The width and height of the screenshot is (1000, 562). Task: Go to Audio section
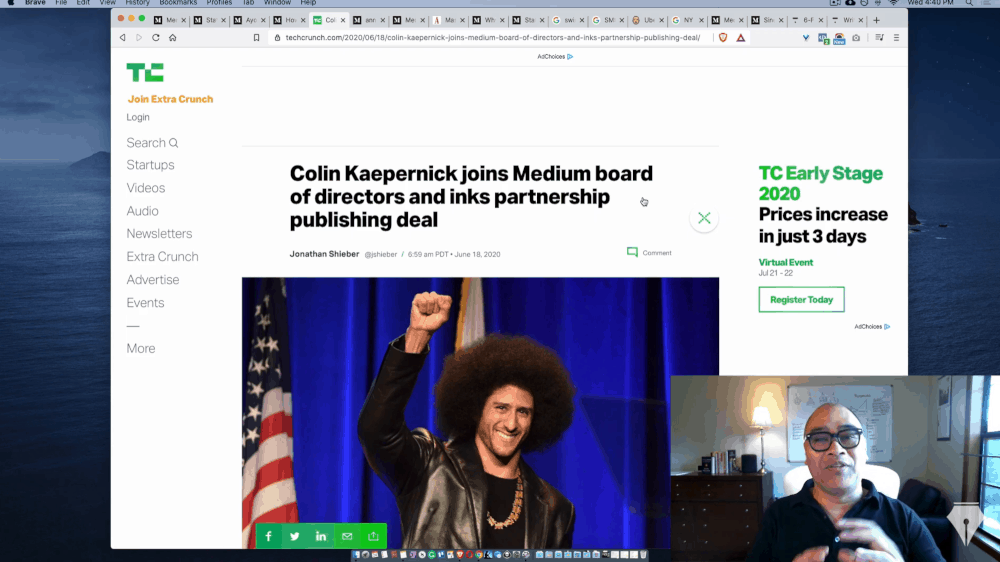click(142, 211)
